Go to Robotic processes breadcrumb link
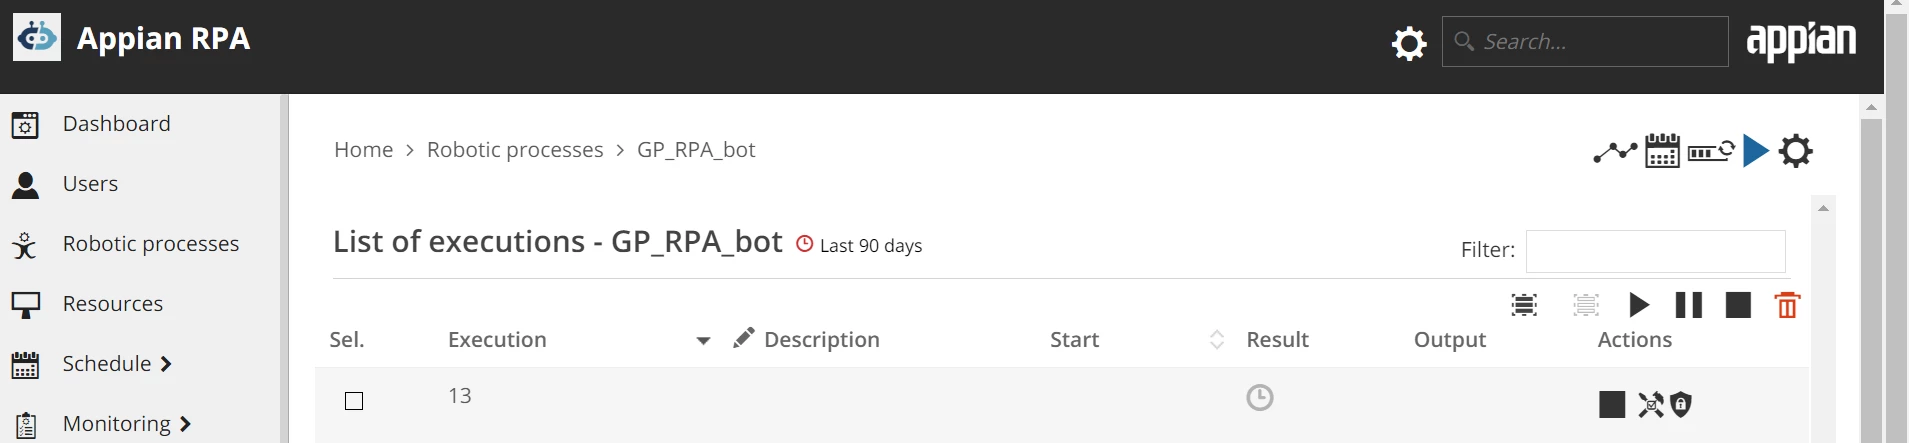Viewport: 1909px width, 443px height. 515,150
